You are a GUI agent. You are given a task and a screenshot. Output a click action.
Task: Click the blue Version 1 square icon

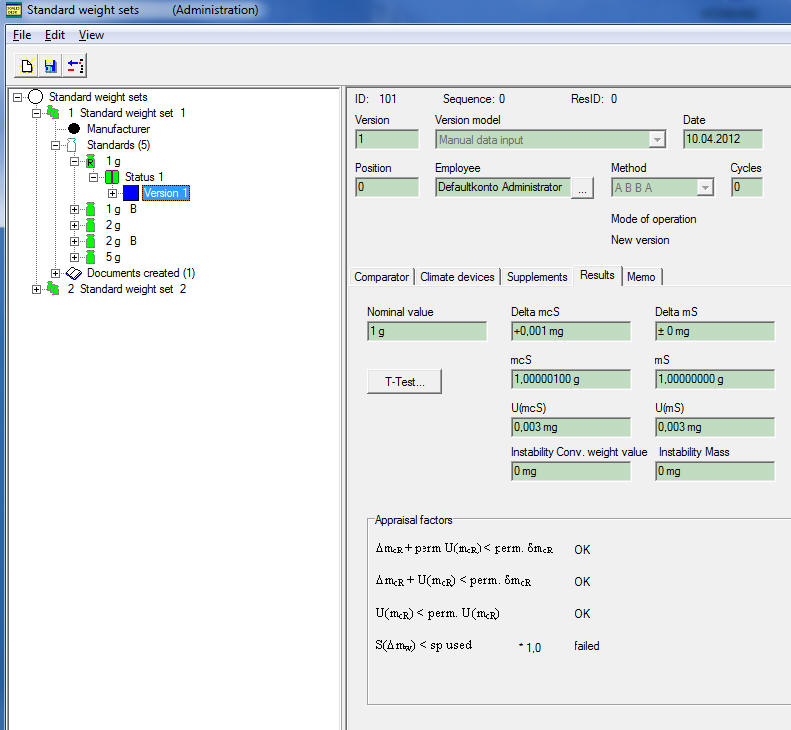point(131,193)
